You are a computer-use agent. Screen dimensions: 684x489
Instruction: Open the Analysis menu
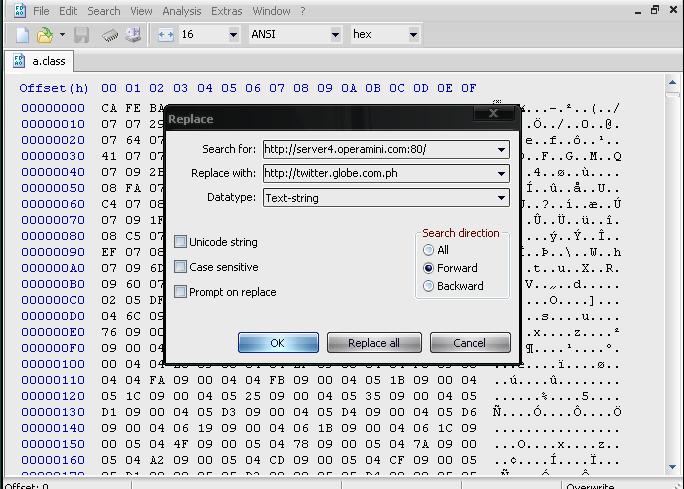182,11
